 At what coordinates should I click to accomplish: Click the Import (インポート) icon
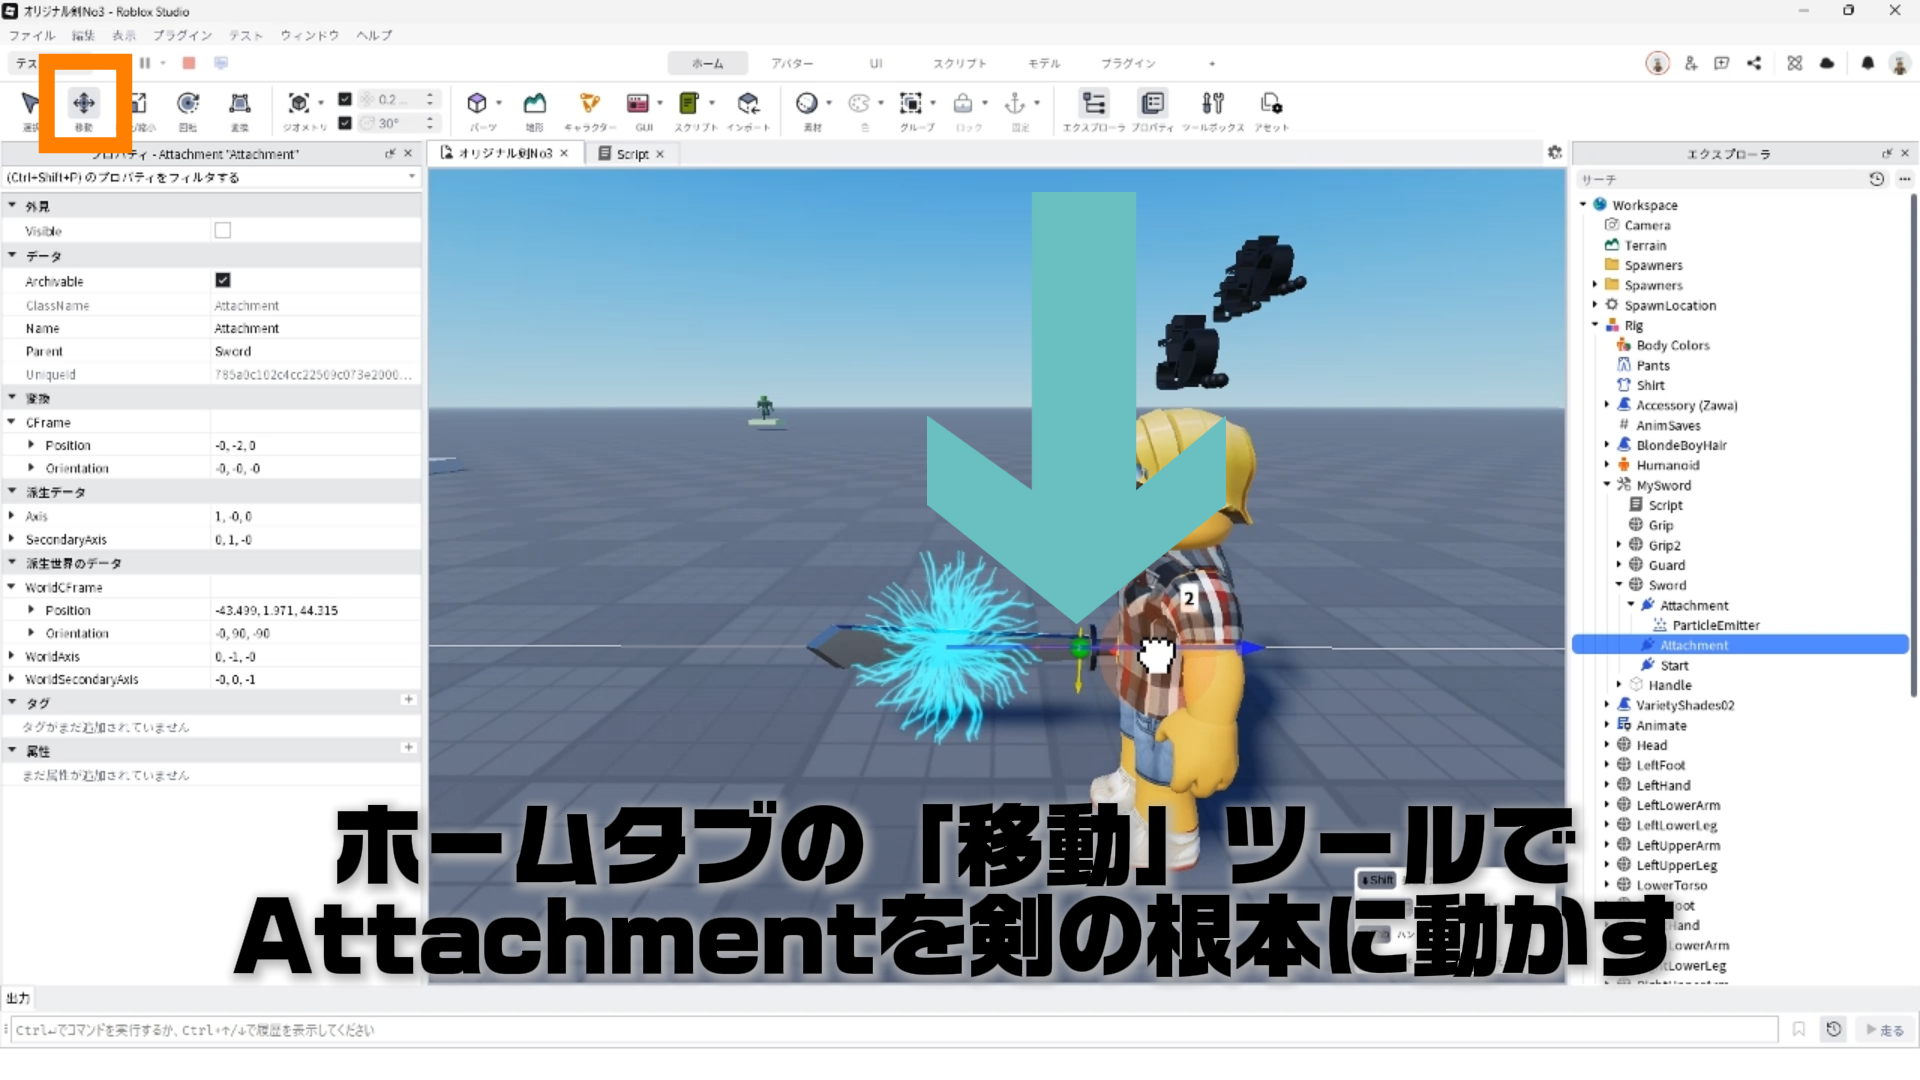748,104
